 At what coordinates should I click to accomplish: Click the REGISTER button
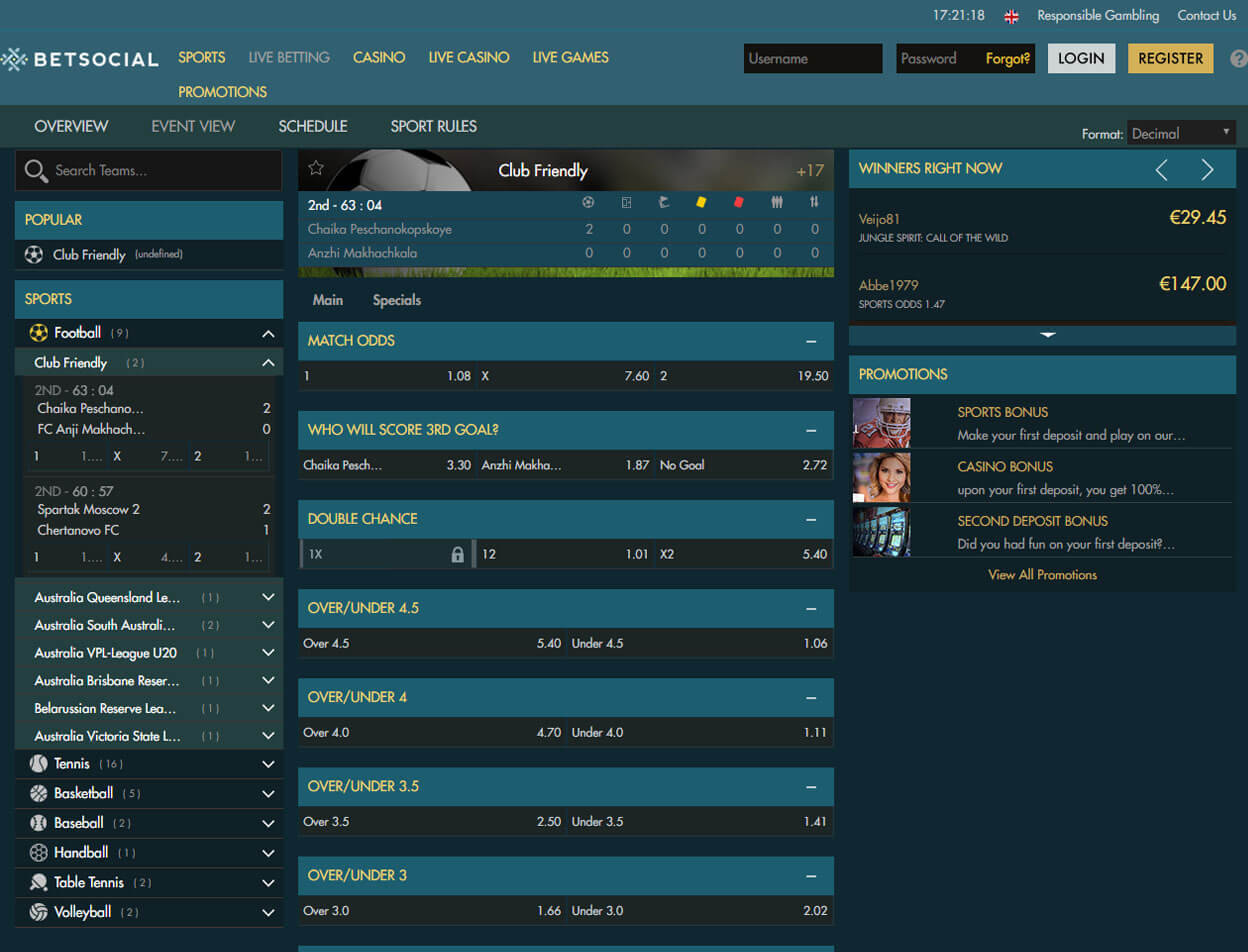tap(1171, 58)
